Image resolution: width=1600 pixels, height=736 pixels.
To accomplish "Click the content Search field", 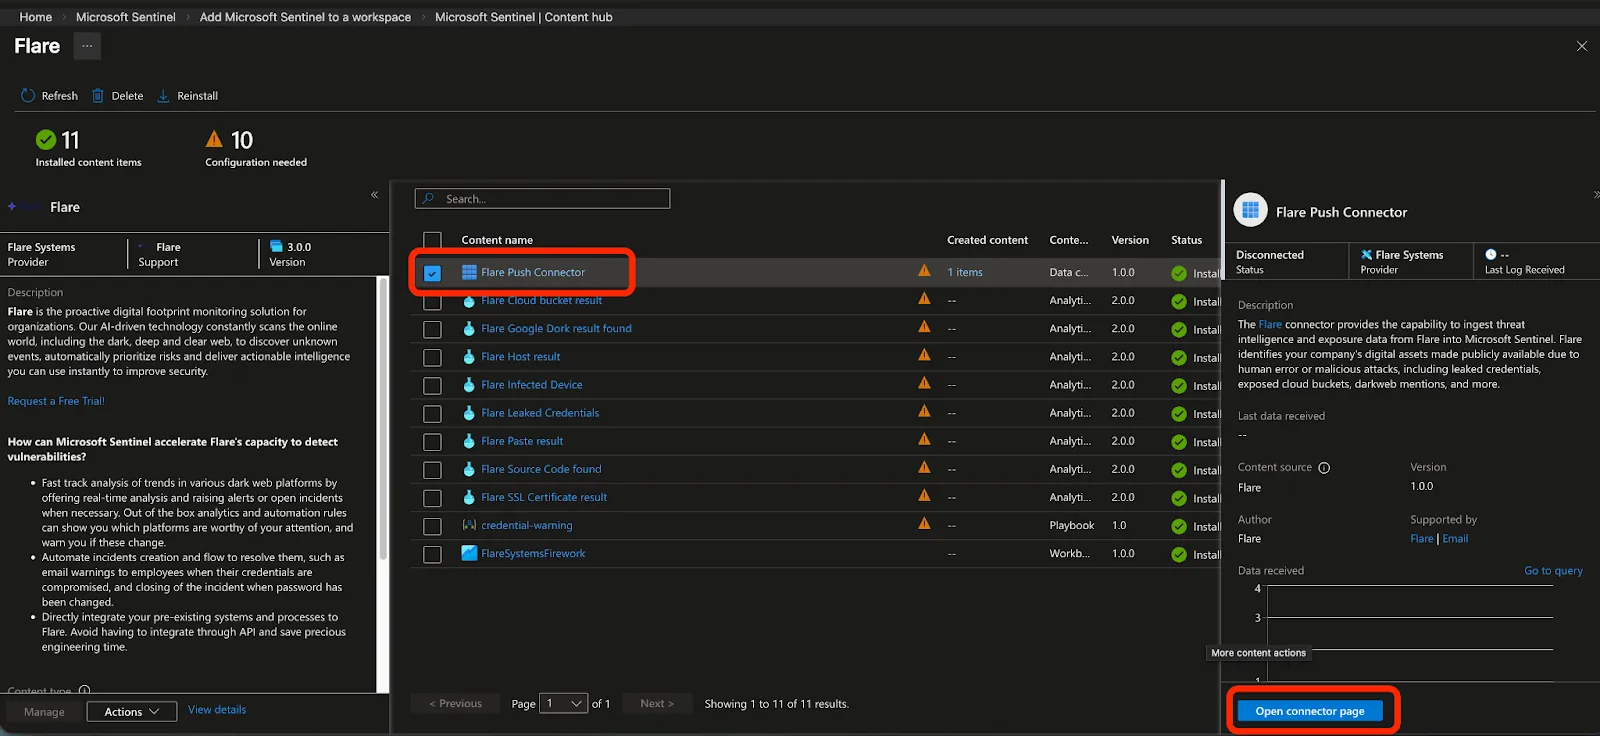I will point(542,199).
